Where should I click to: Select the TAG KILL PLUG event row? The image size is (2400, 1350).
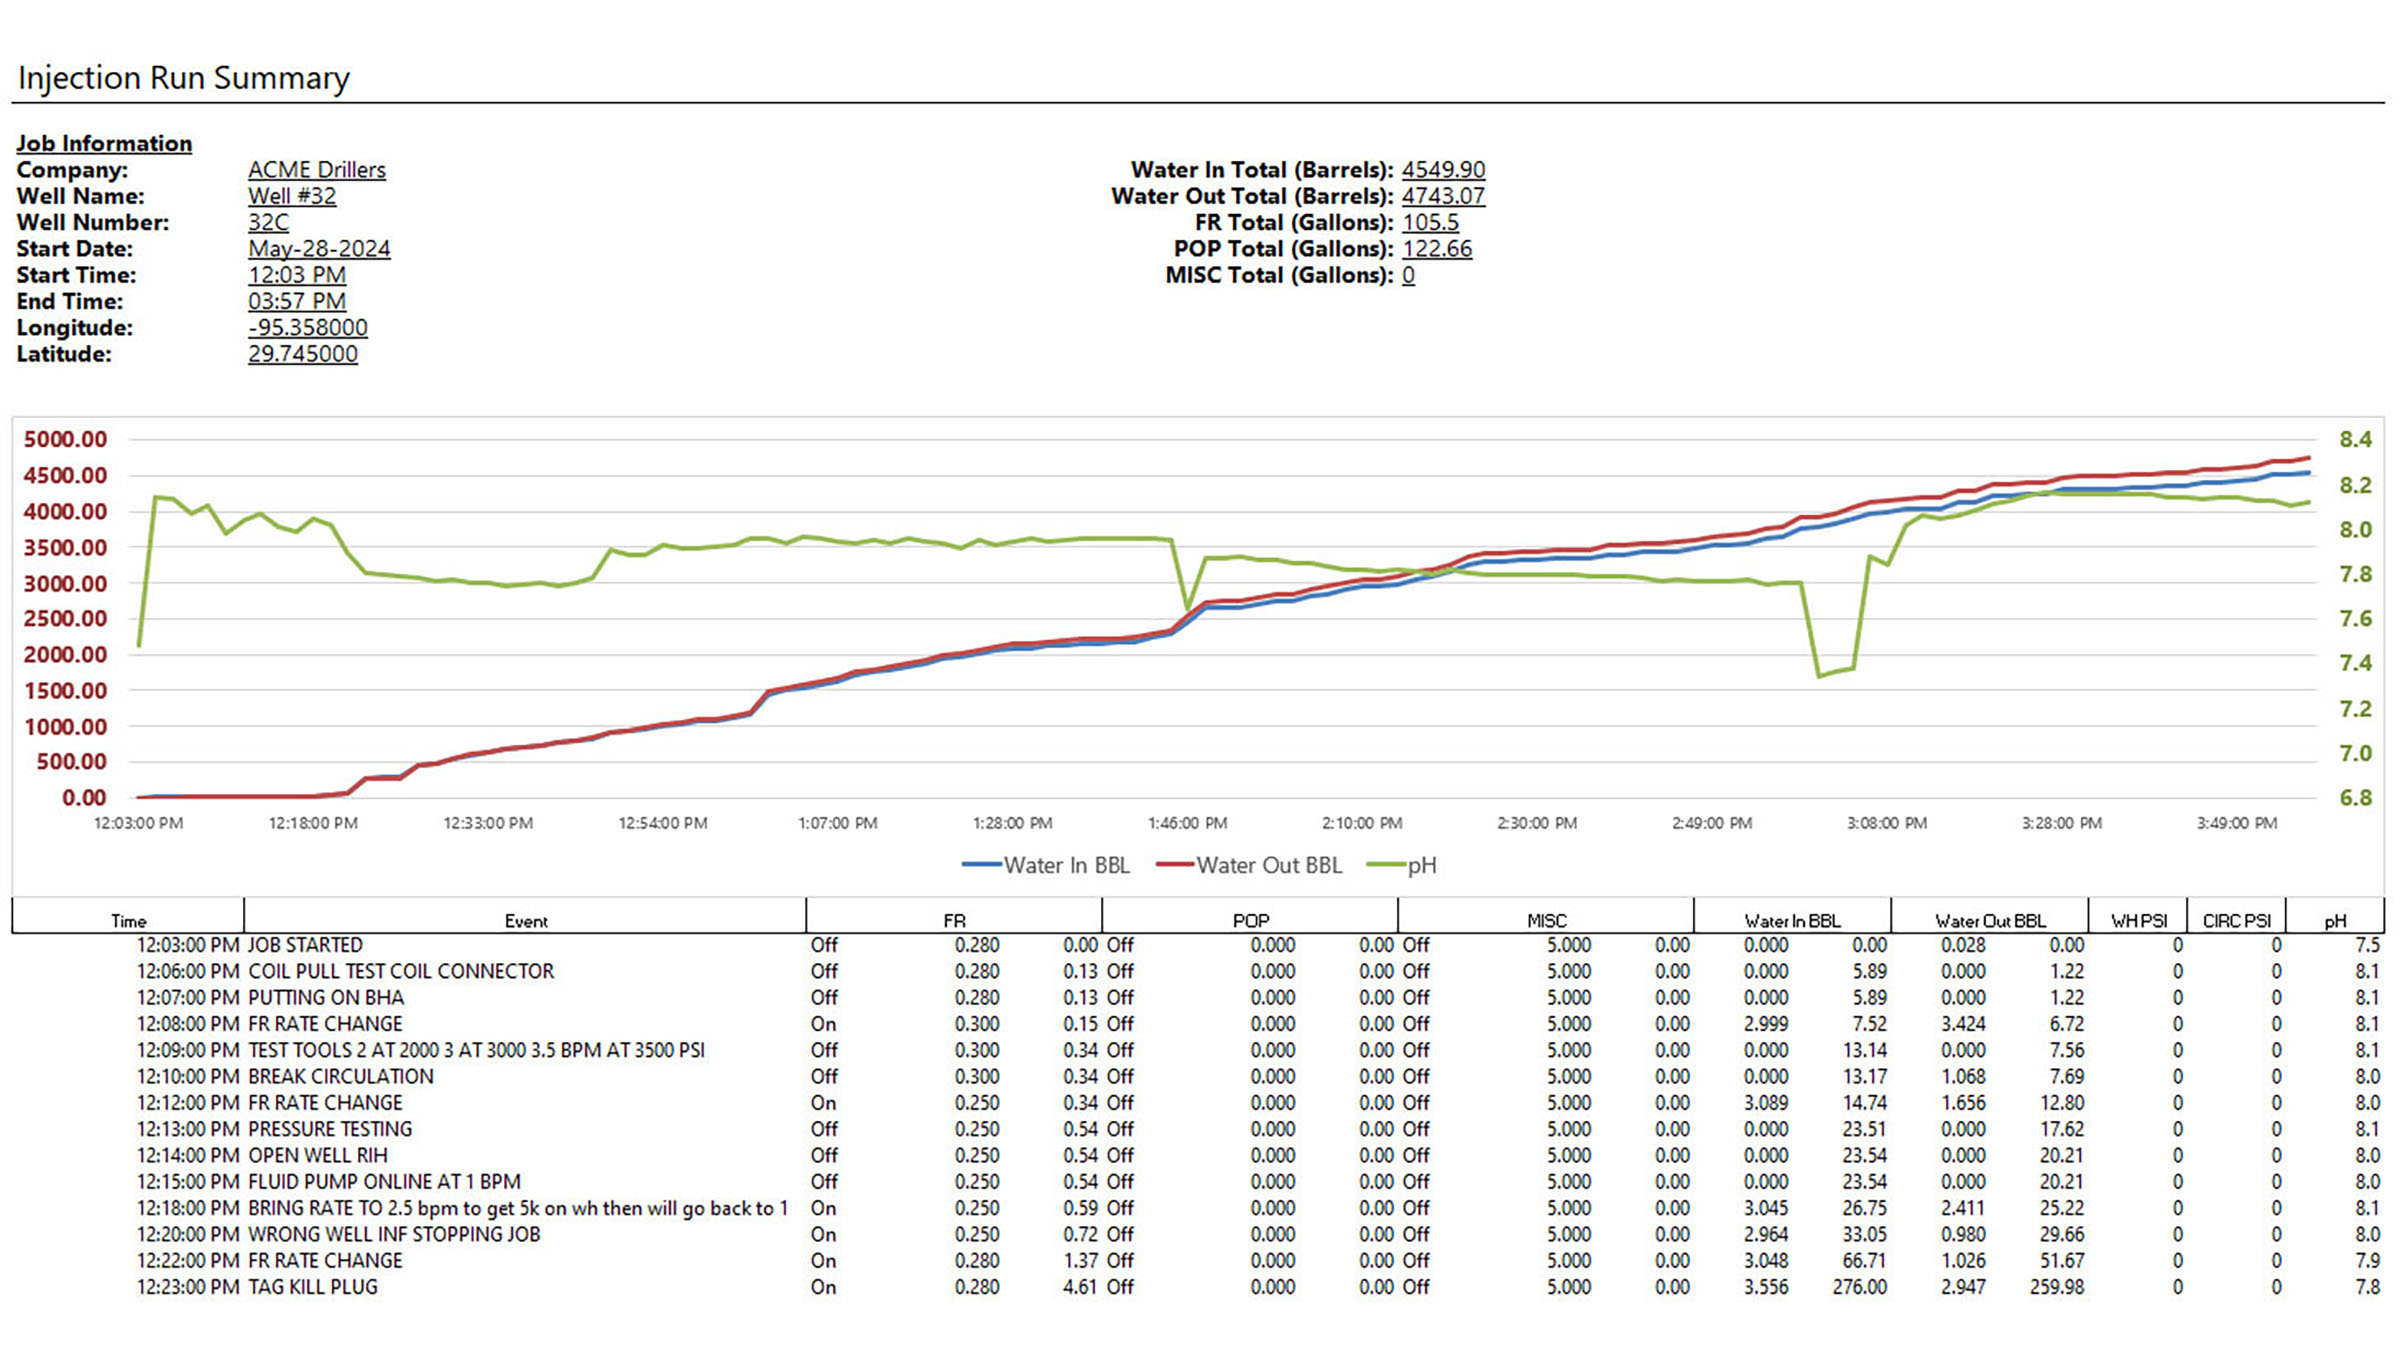pos(313,1287)
